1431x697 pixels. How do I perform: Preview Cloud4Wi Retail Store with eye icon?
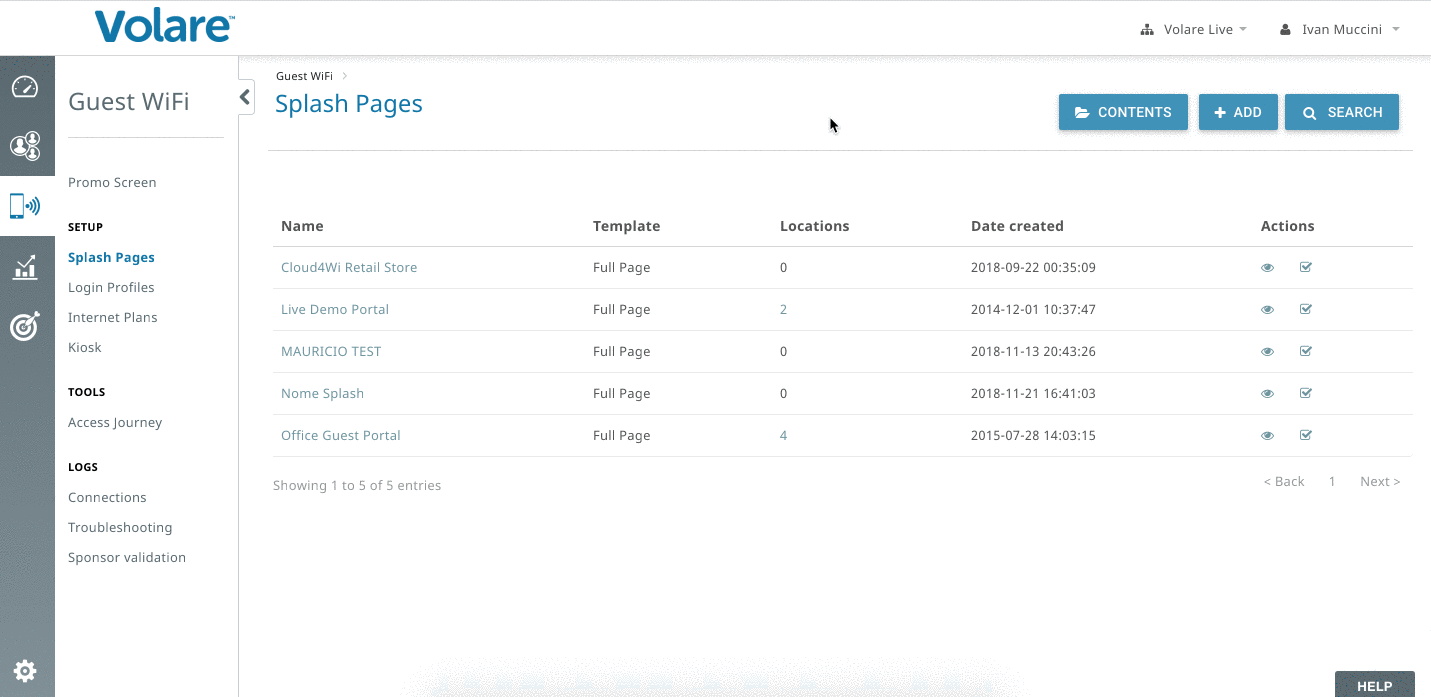(1267, 268)
